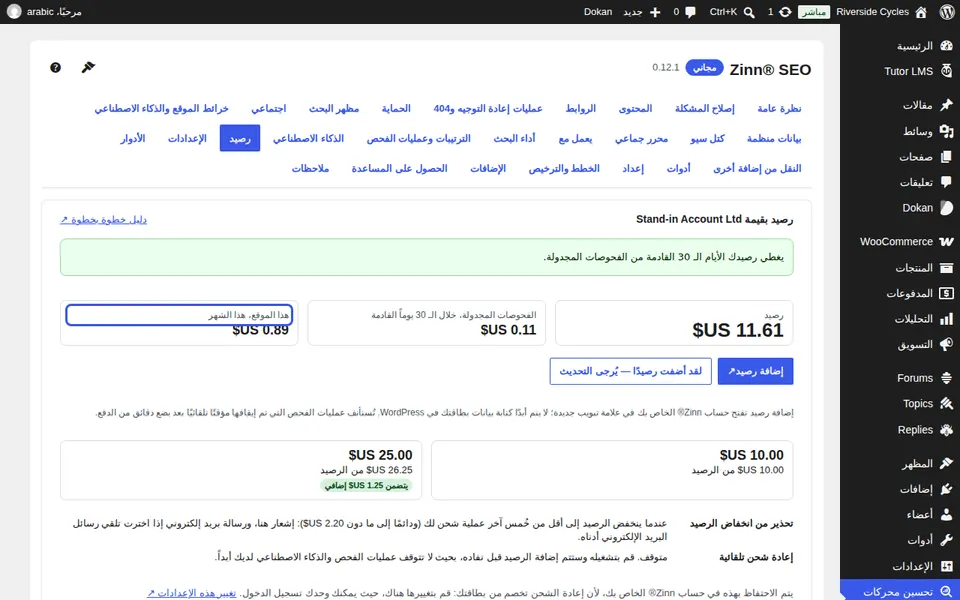Screen dimensions: 960x600
Task: Open التحليلات analytics bar-chart icon
Action: (947, 319)
